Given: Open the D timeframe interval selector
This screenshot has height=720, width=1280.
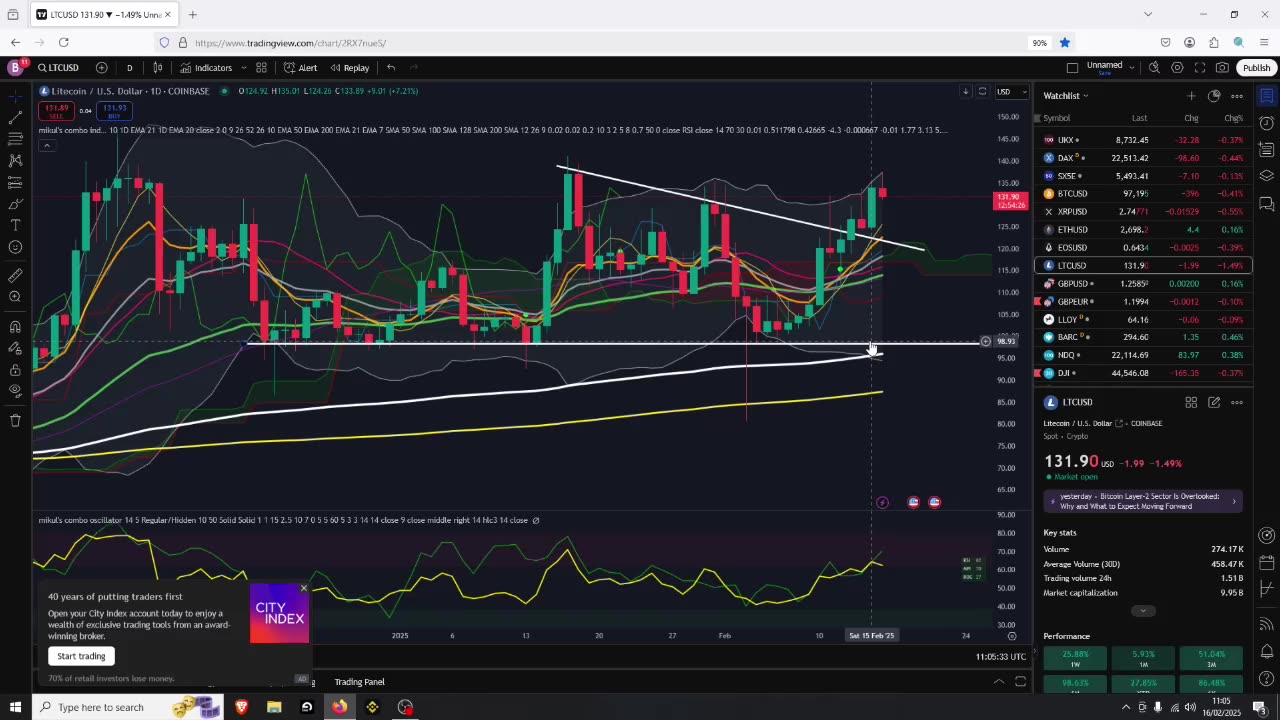Looking at the screenshot, I should (x=129, y=68).
